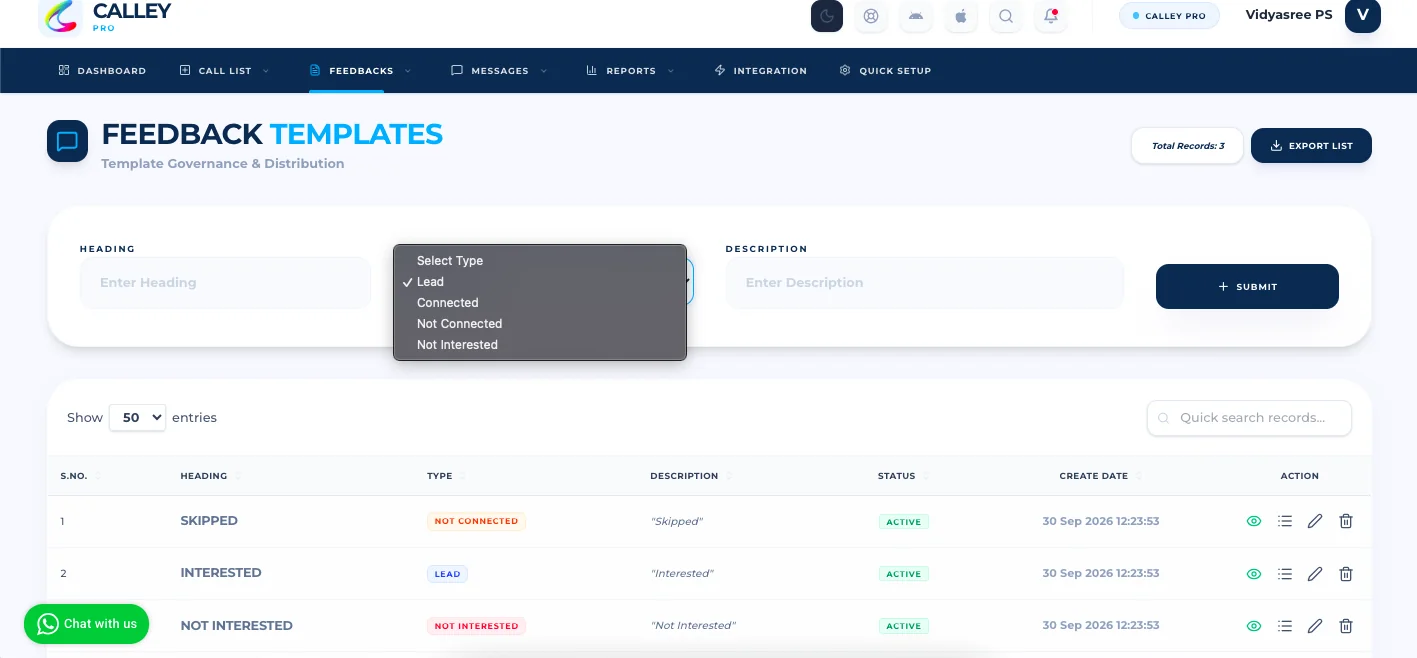Open list icon for NOT INTERESTED row
The height and width of the screenshot is (658, 1417).
point(1285,626)
